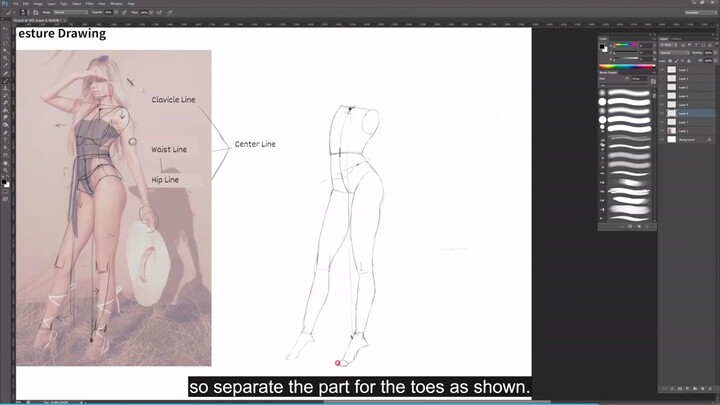Hide the highlighted selected layer
Viewport: 720px width, 405px height.
click(x=662, y=113)
